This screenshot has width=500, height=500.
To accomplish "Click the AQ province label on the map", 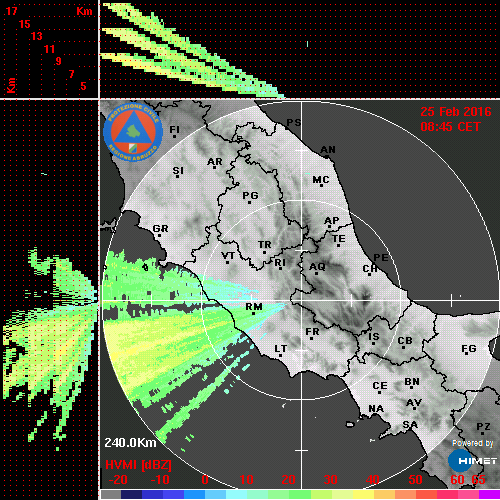I will (317, 267).
